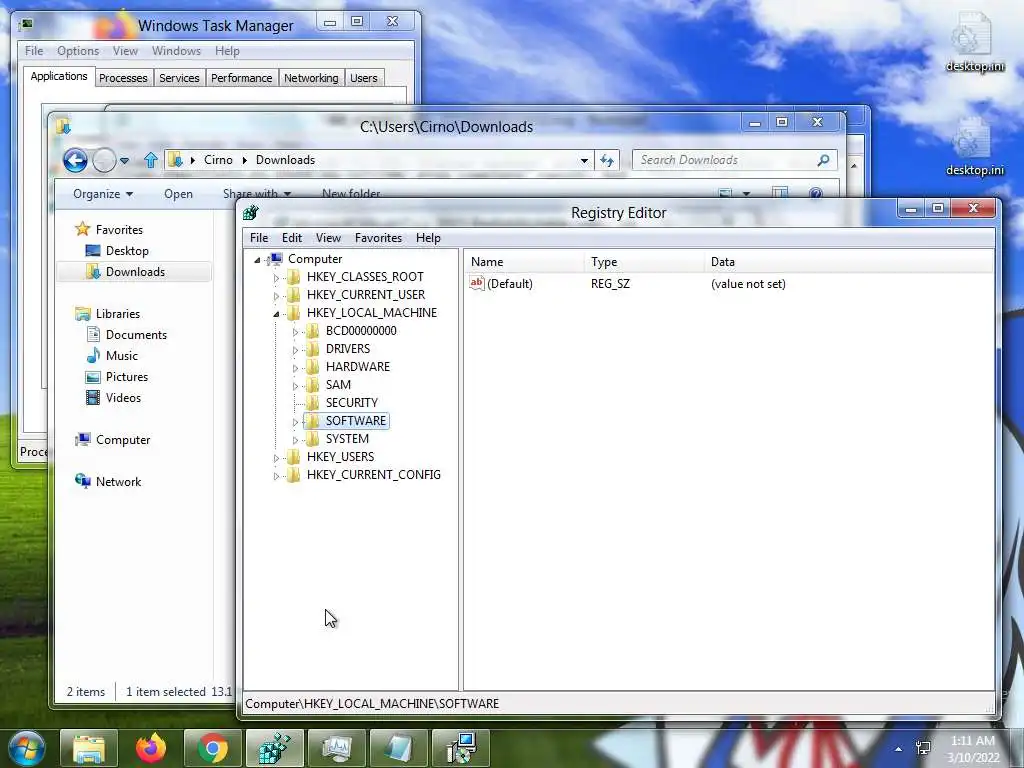
Task: Open the Documents library
Action: [x=136, y=334]
